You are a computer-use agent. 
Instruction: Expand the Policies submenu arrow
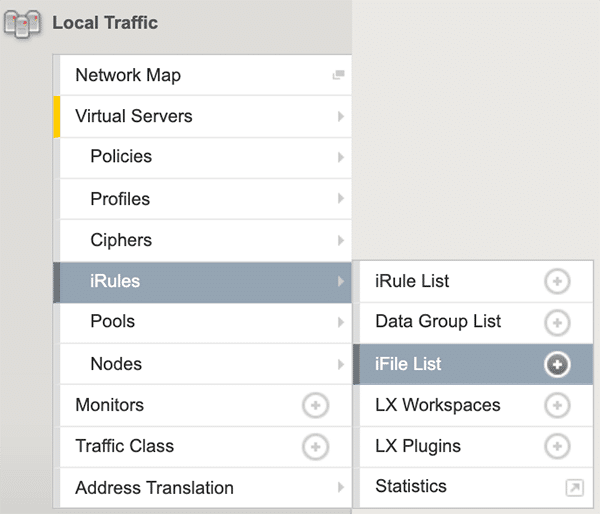click(340, 157)
